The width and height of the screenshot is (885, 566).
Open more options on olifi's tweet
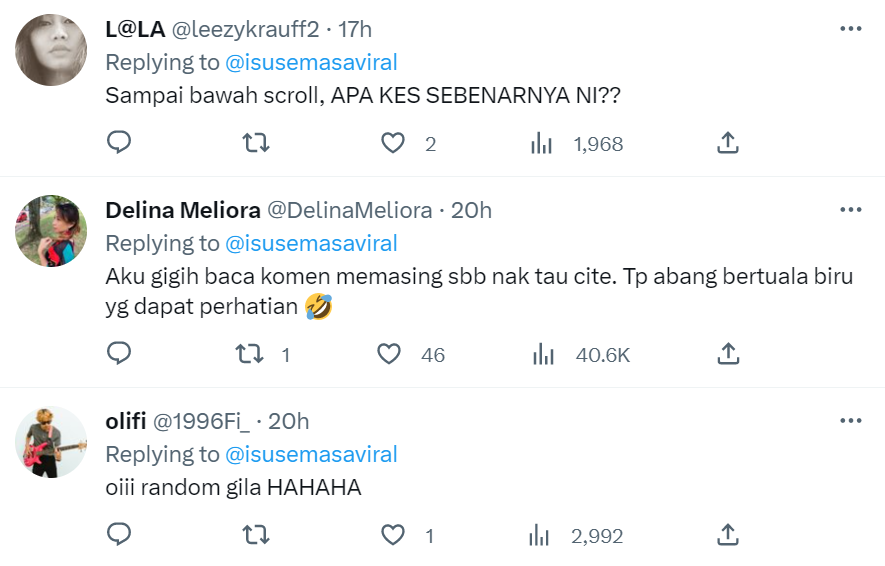[x=850, y=421]
